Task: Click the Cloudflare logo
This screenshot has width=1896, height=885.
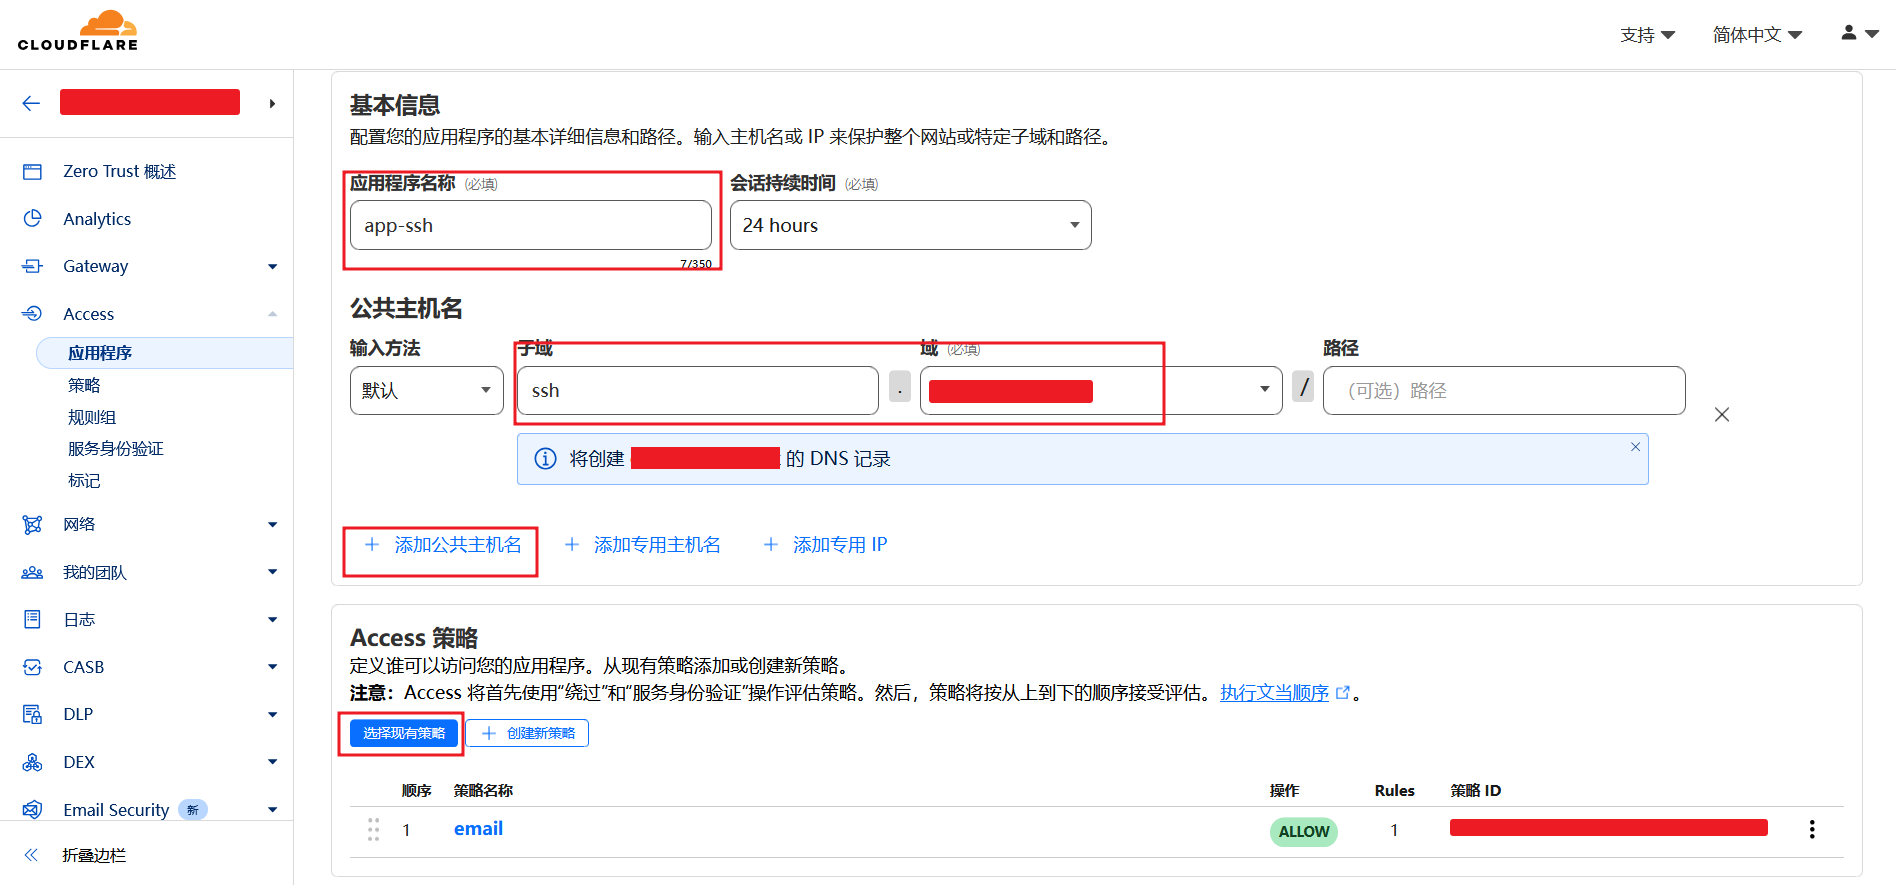Action: click(78, 31)
